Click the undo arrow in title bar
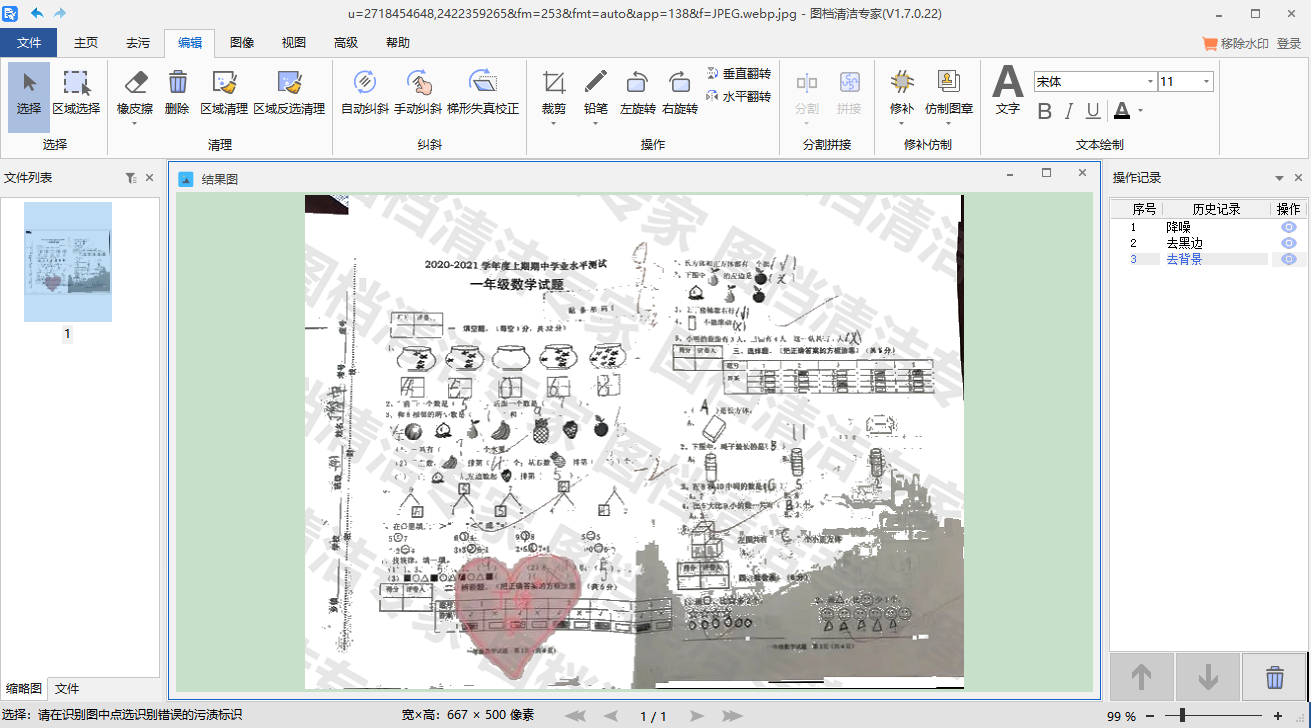 click(x=37, y=13)
